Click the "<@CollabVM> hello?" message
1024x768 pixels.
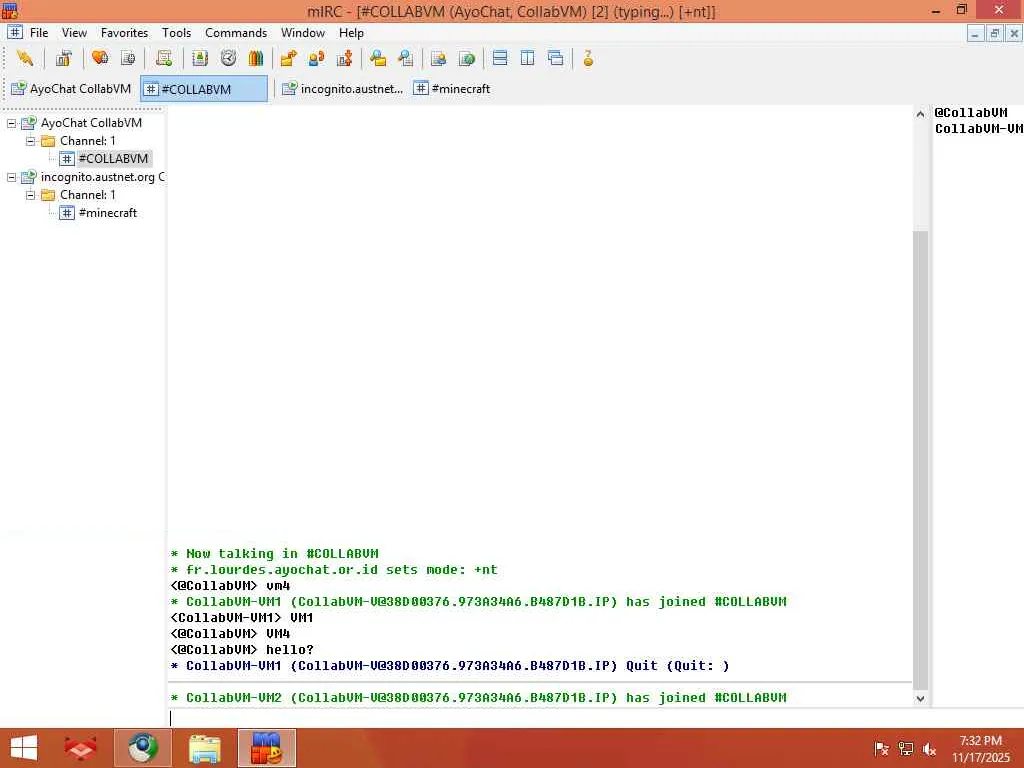[x=242, y=650]
